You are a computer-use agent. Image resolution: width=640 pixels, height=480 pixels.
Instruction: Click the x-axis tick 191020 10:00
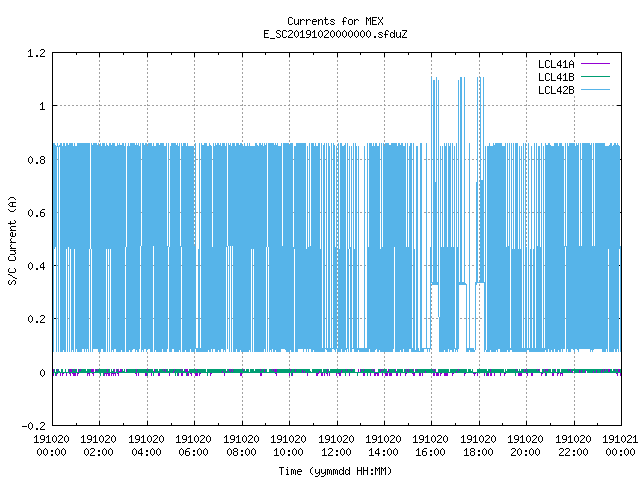tap(289, 446)
